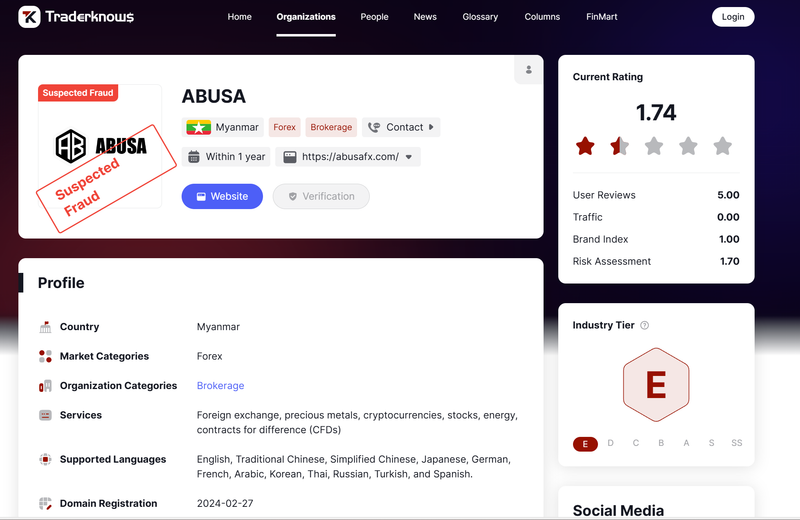Select the Brokerage tag
Image resolution: width=800 pixels, height=520 pixels.
pos(331,127)
